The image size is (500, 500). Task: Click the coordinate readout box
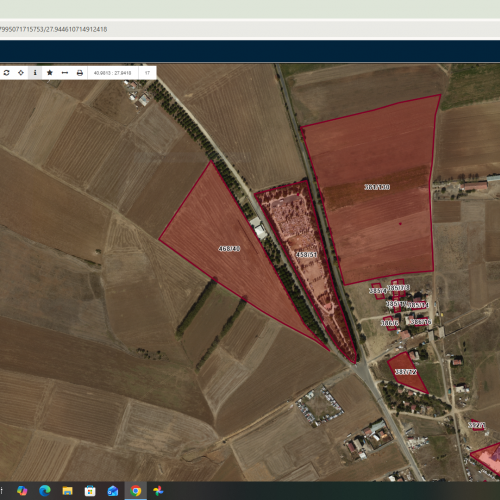(113, 73)
